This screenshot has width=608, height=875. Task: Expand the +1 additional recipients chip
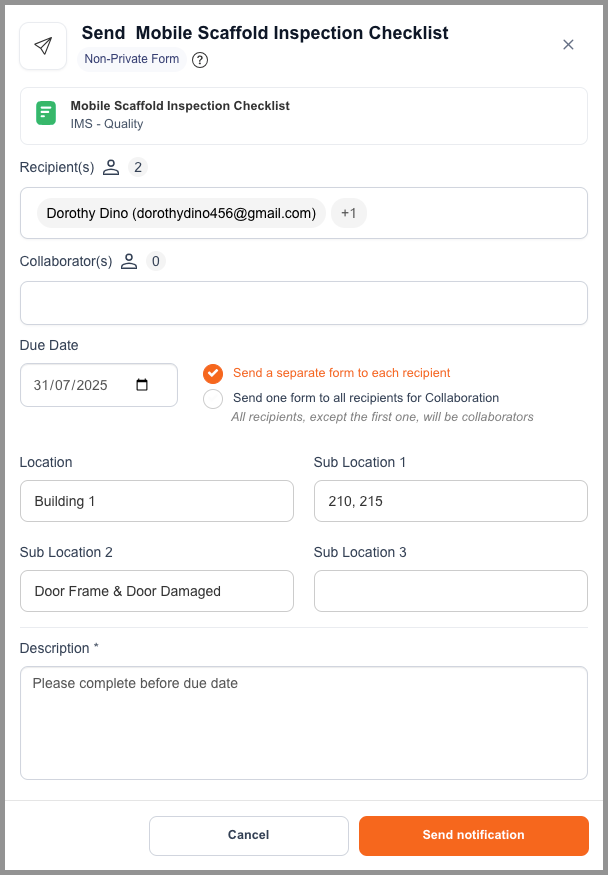(x=349, y=213)
